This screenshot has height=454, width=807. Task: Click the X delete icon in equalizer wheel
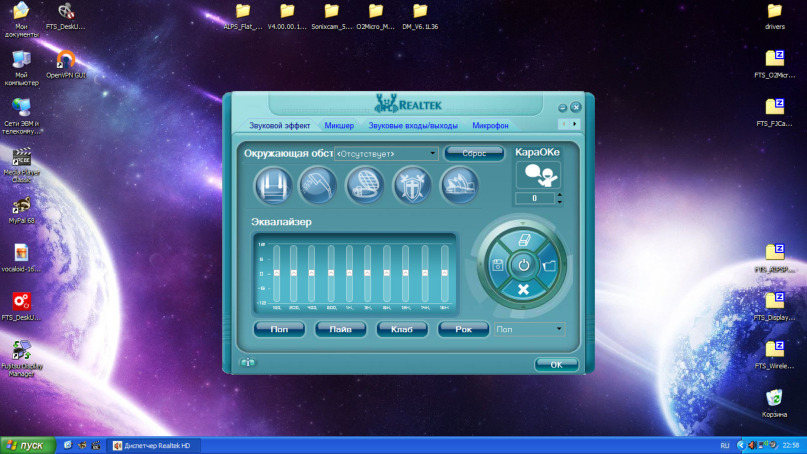(x=522, y=290)
